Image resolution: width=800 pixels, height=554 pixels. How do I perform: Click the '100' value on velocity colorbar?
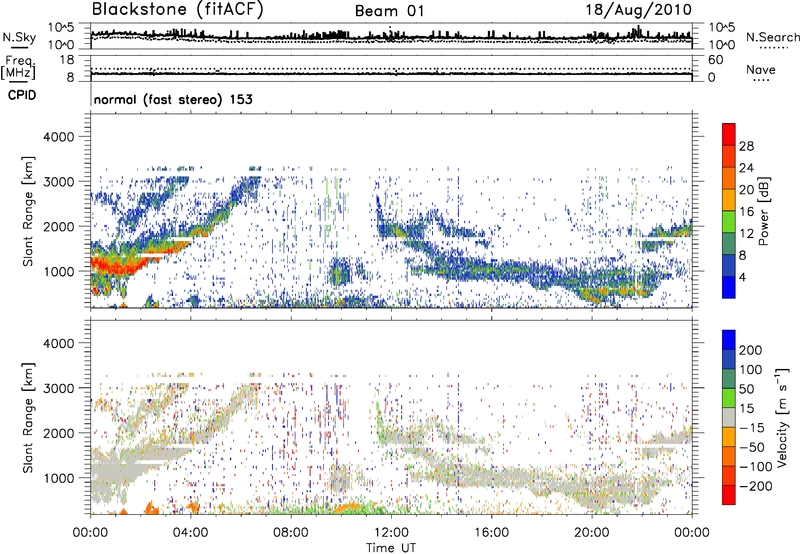[x=751, y=369]
